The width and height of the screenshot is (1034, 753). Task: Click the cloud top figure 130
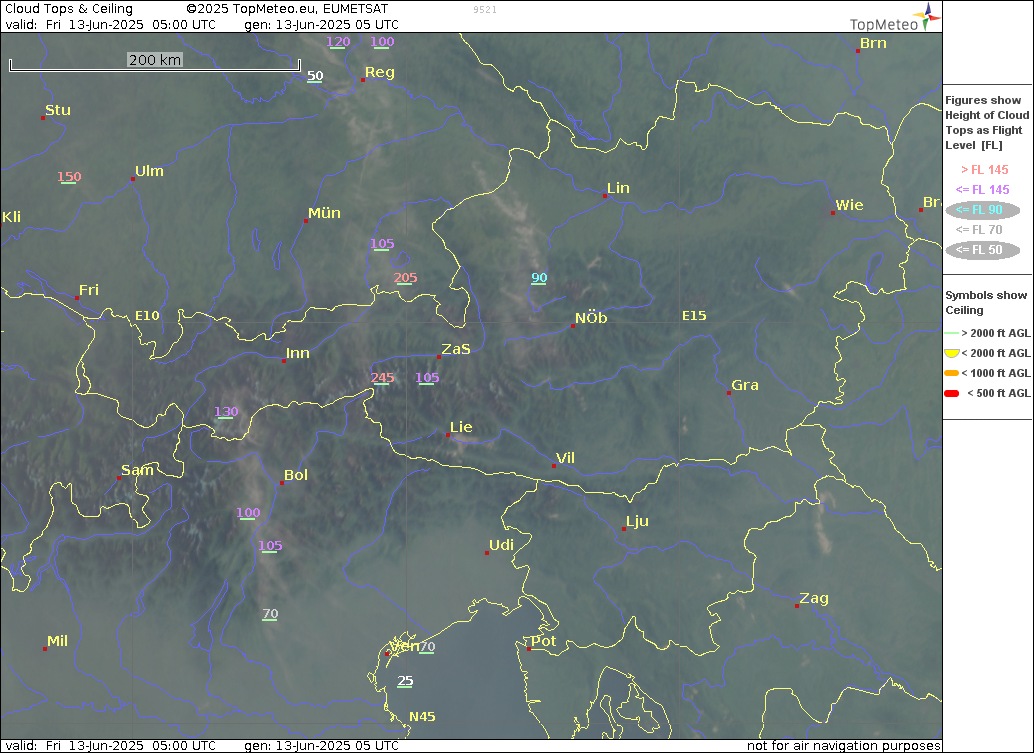(x=226, y=411)
